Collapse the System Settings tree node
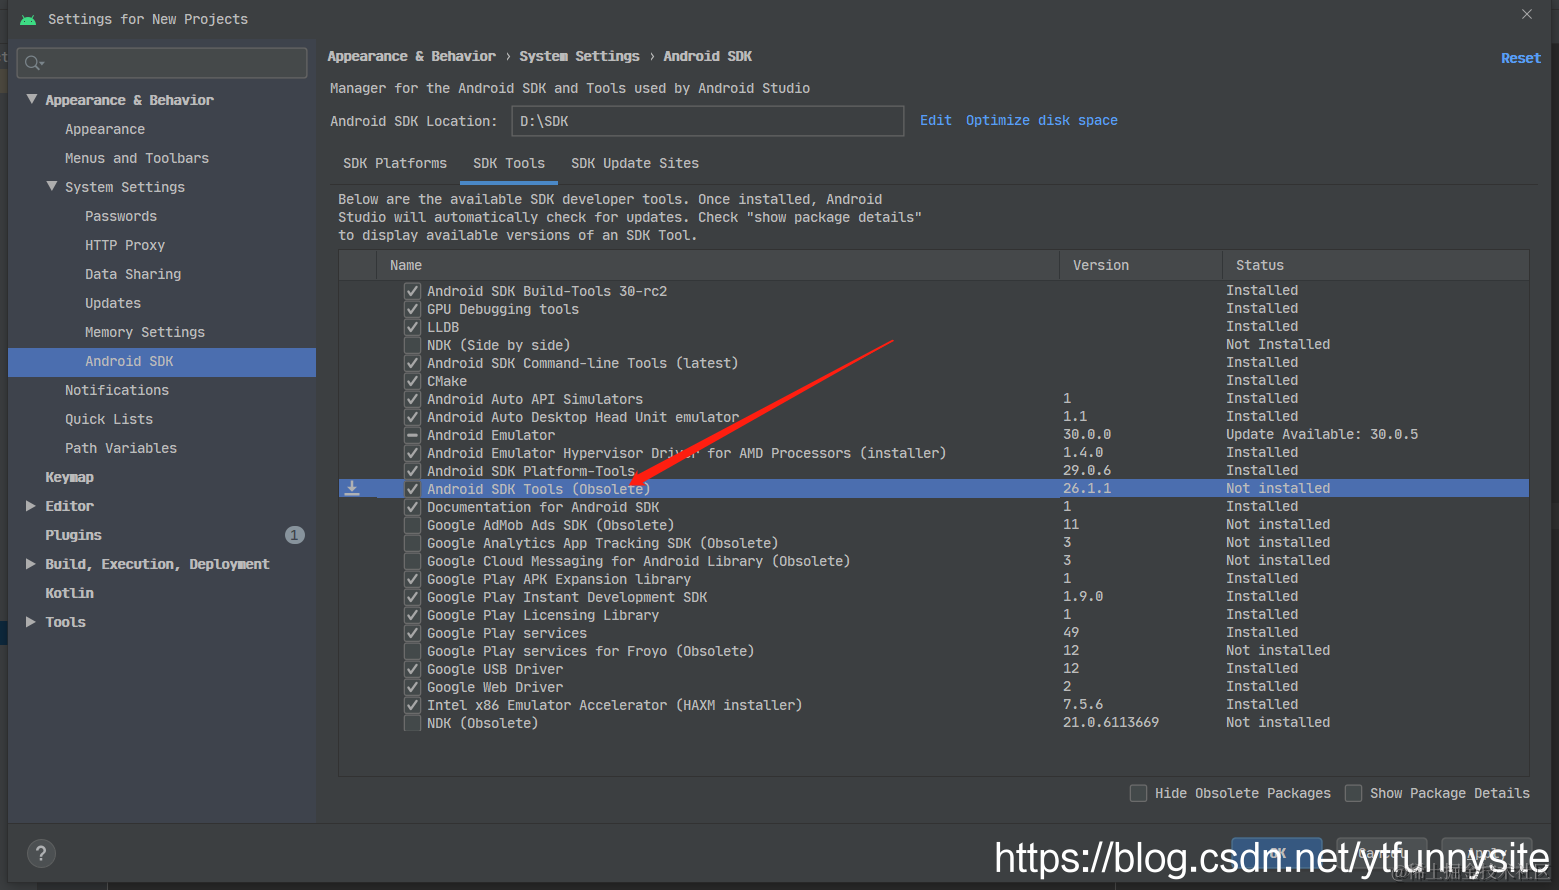1559x890 pixels. 52,186
